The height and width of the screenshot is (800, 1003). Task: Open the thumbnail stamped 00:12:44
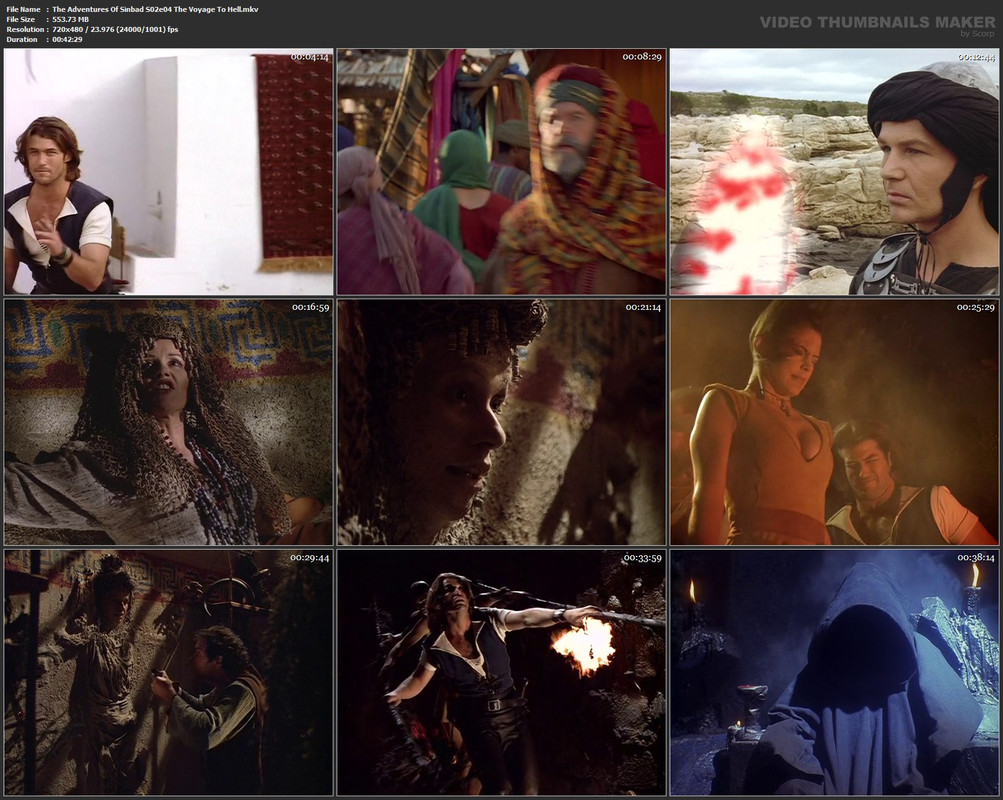coord(834,171)
